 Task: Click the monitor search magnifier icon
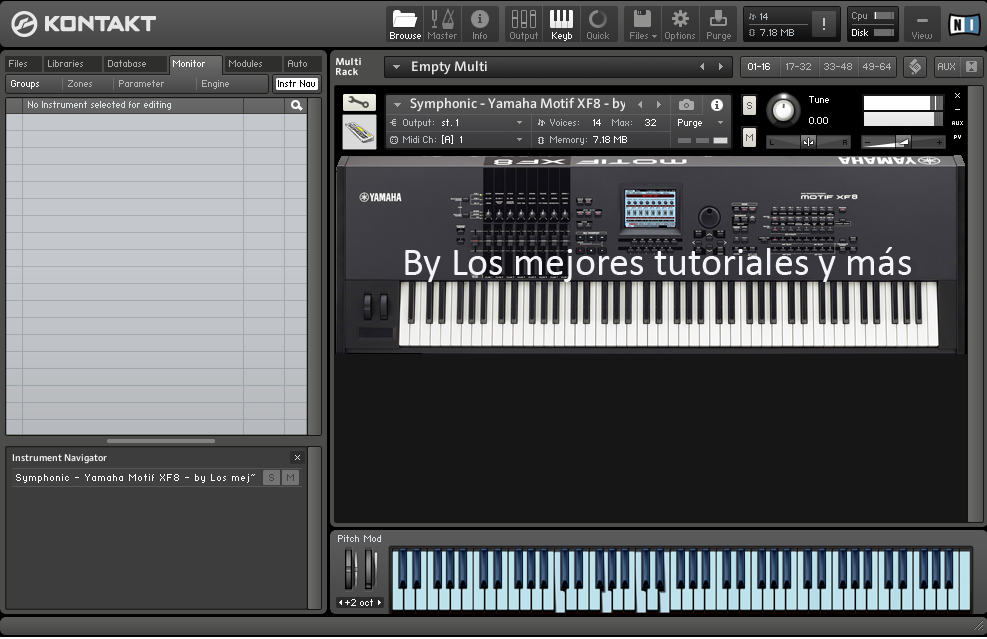tap(296, 105)
